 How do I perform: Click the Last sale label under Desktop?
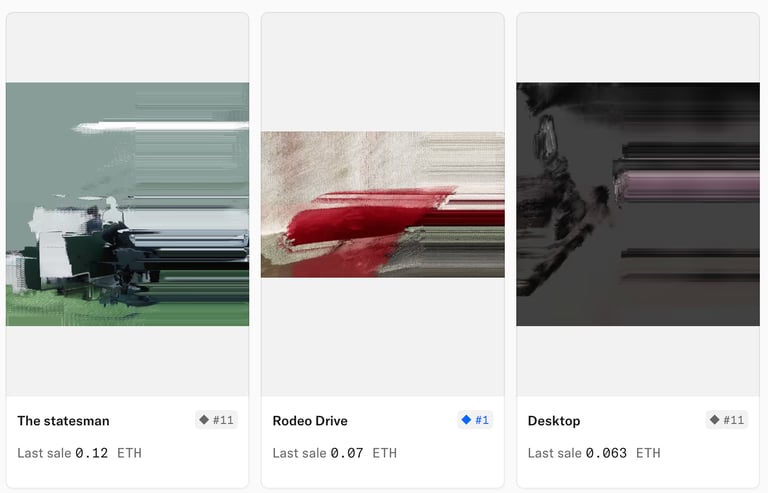(x=554, y=453)
